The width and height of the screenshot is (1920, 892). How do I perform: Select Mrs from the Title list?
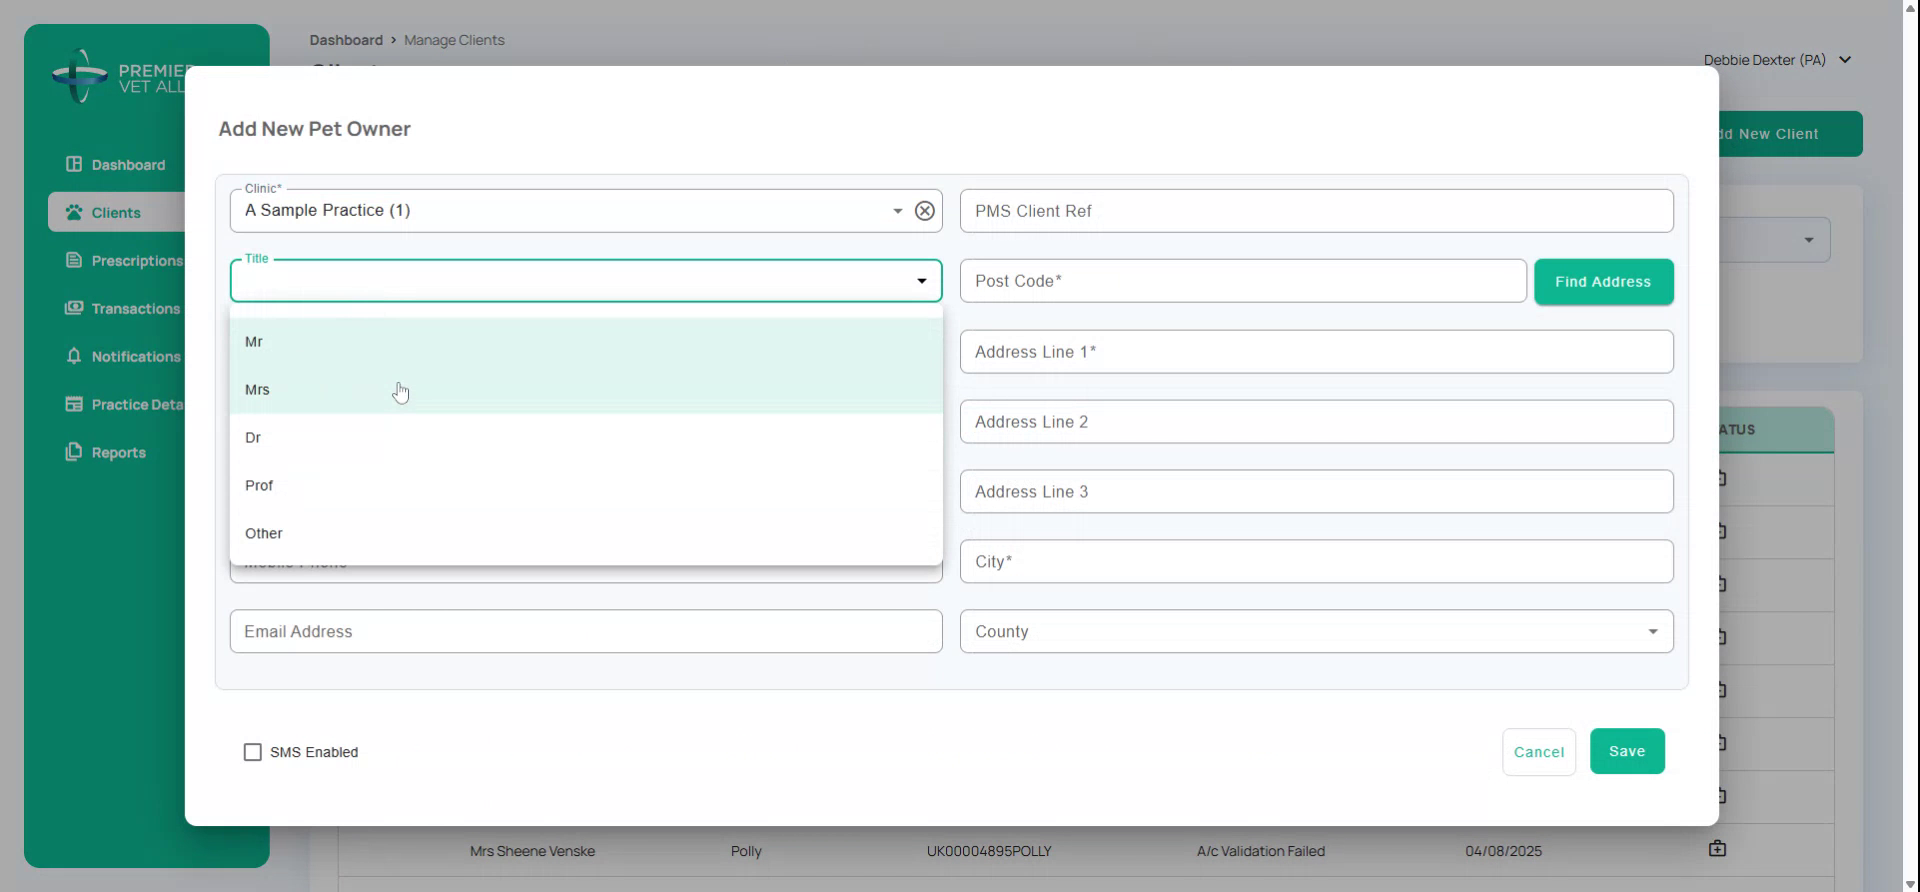click(x=586, y=390)
